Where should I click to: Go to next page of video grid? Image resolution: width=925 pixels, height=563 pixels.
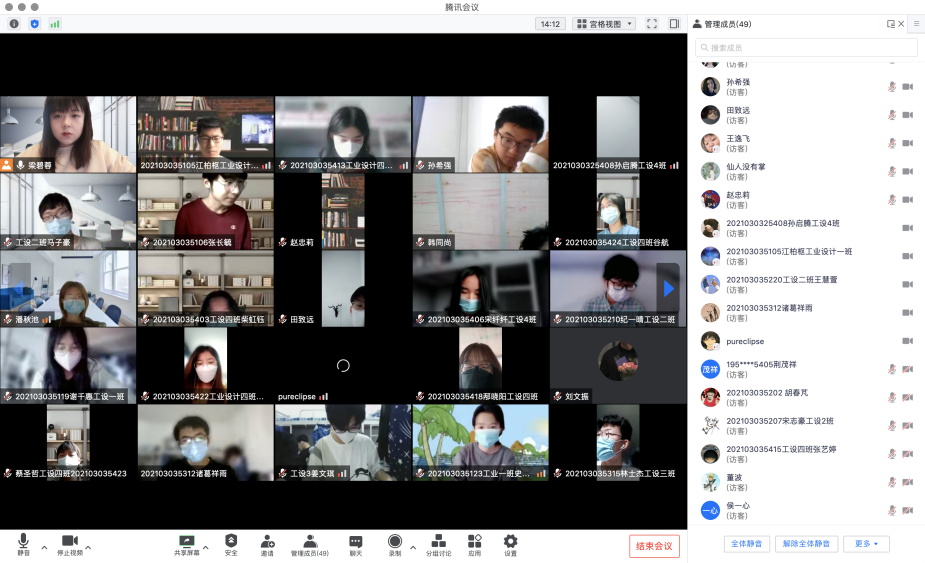tap(668, 289)
